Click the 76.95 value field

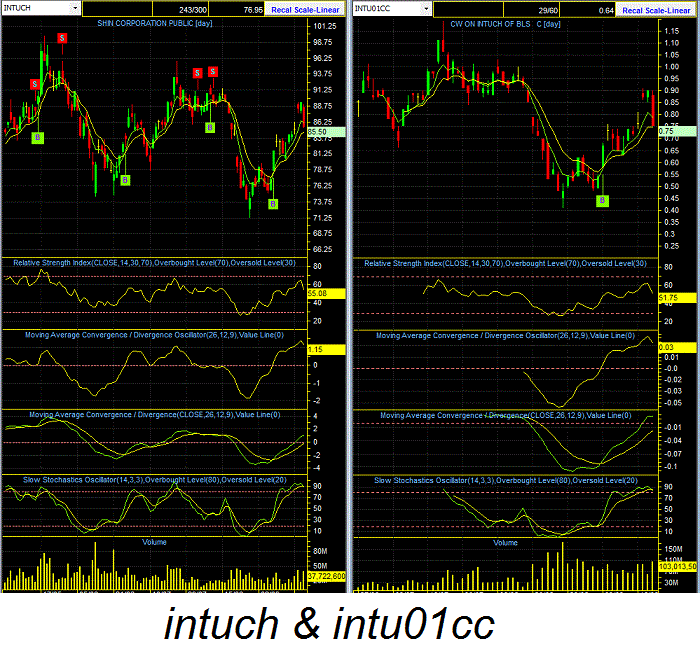coord(237,9)
